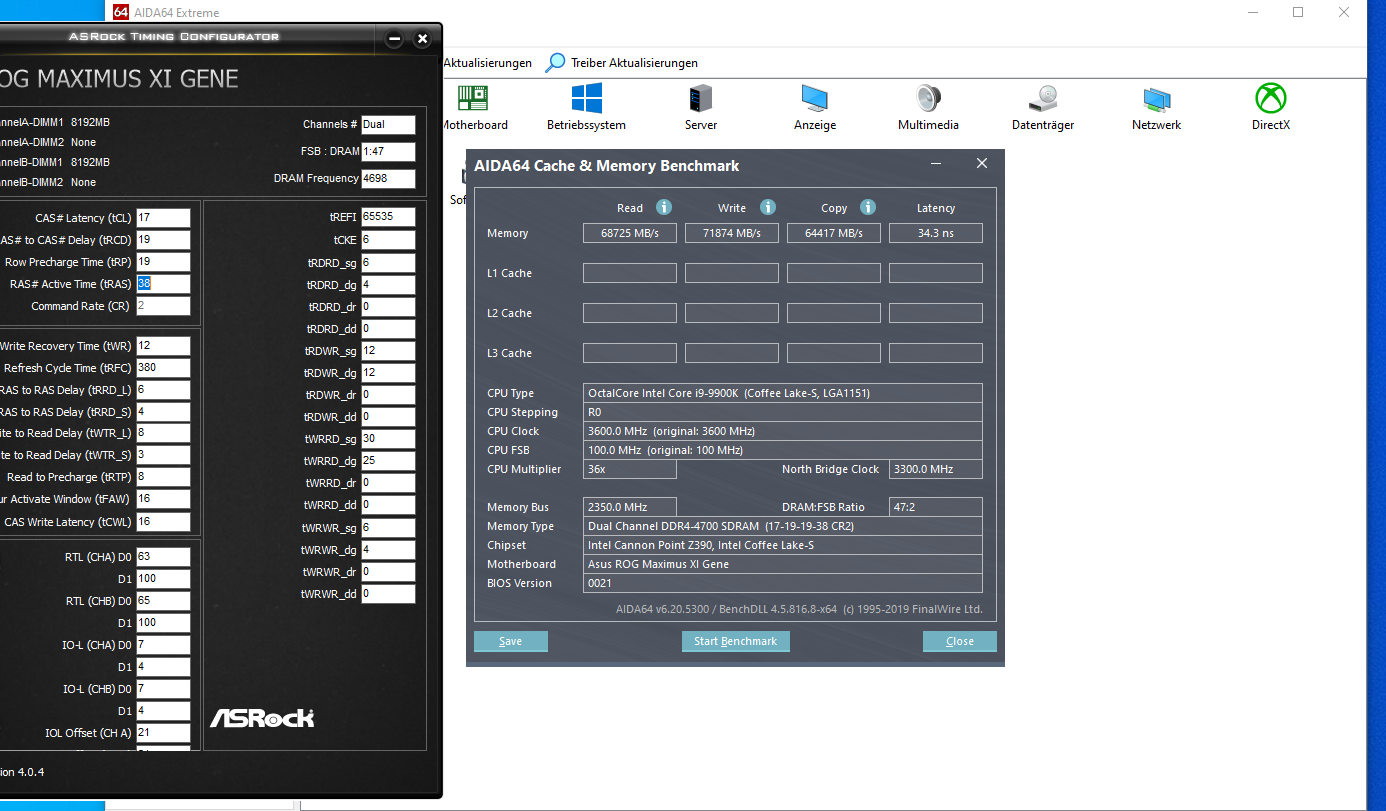Click the Save button in benchmark dialog
1386x811 pixels.
511,641
